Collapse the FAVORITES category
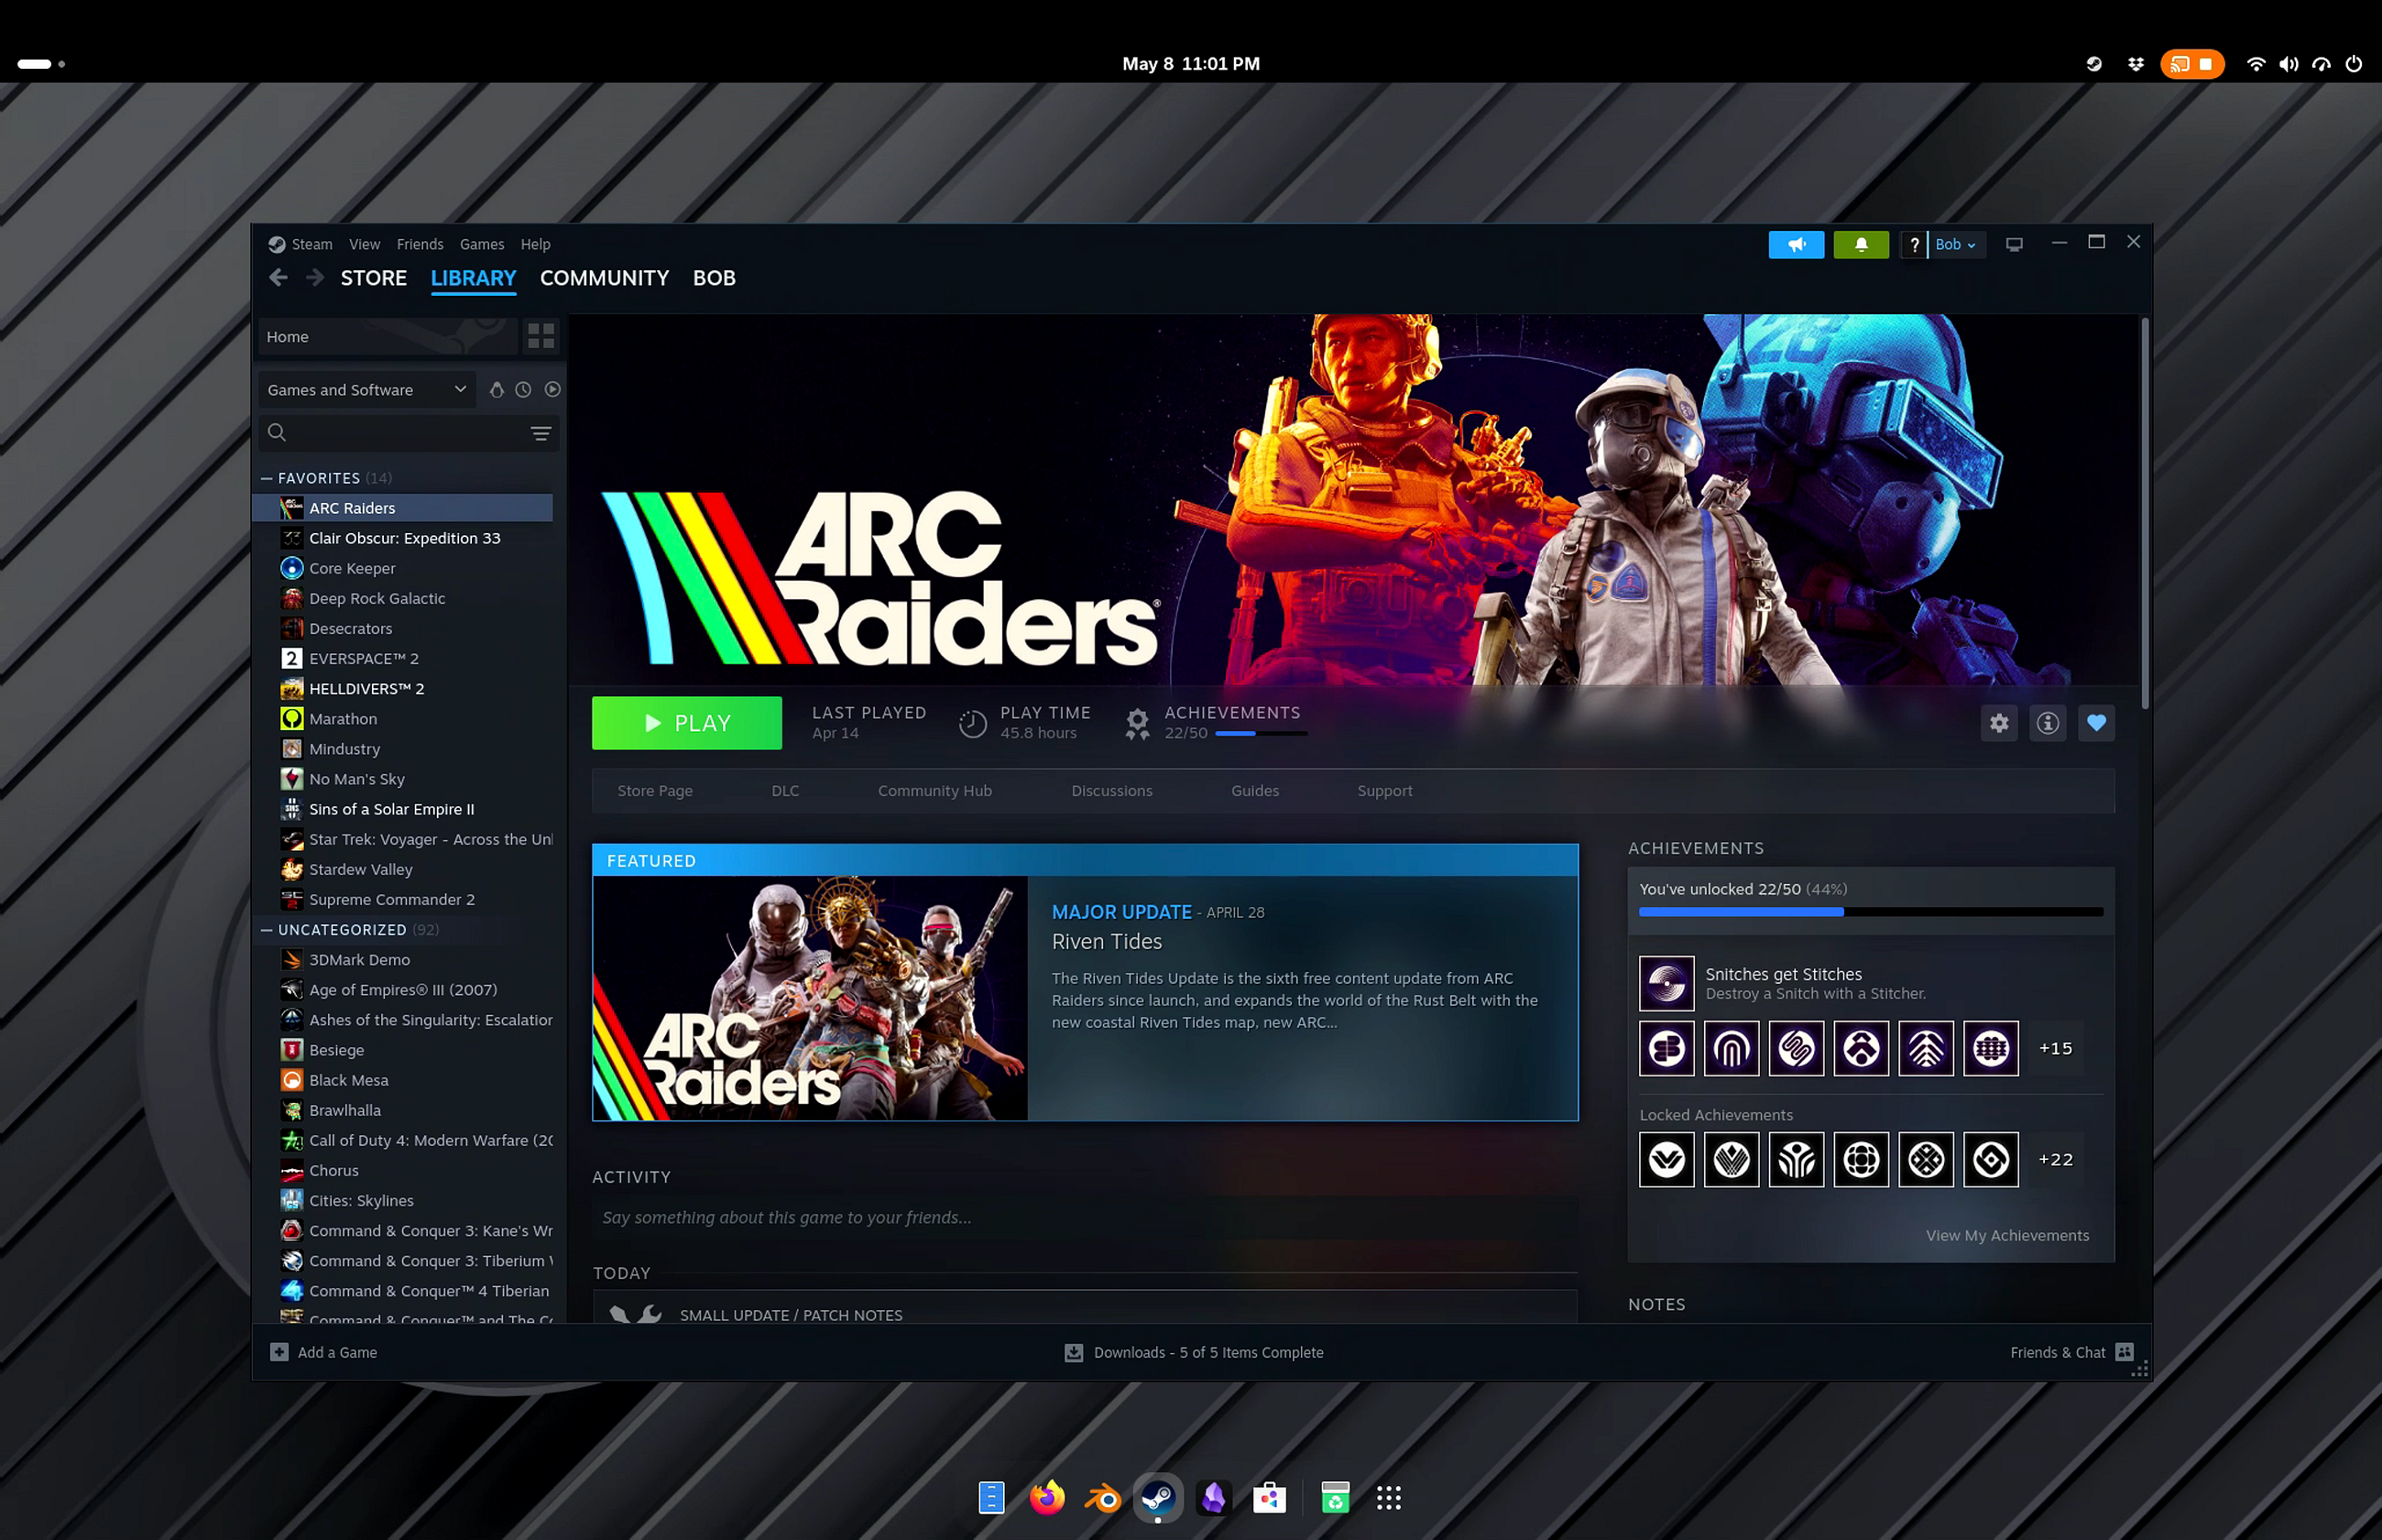2382x1540 pixels. (x=267, y=478)
